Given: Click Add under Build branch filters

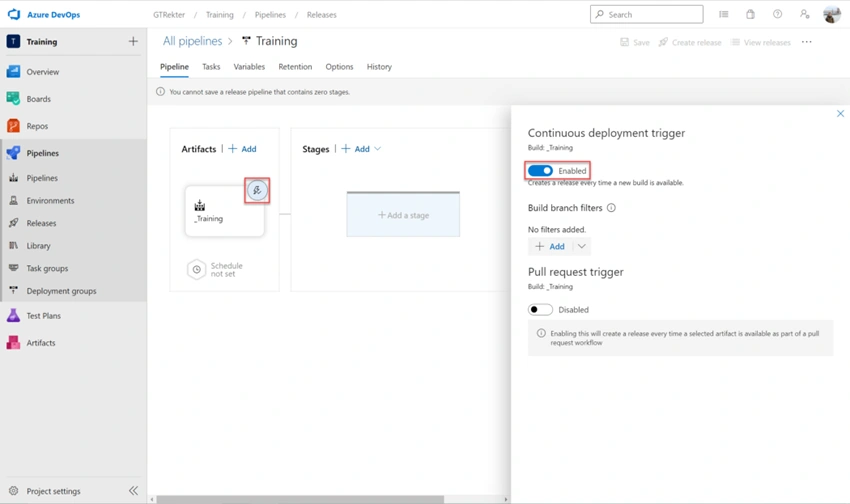Looking at the screenshot, I should 550,246.
